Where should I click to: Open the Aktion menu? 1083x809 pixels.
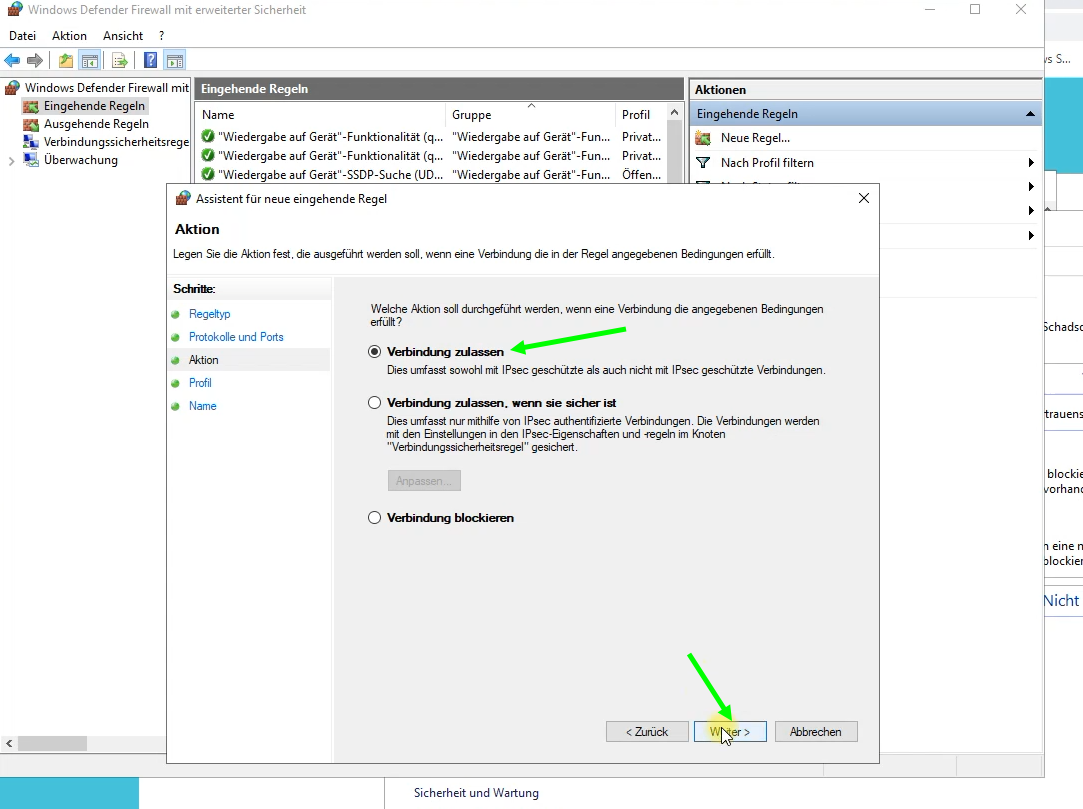(x=69, y=36)
